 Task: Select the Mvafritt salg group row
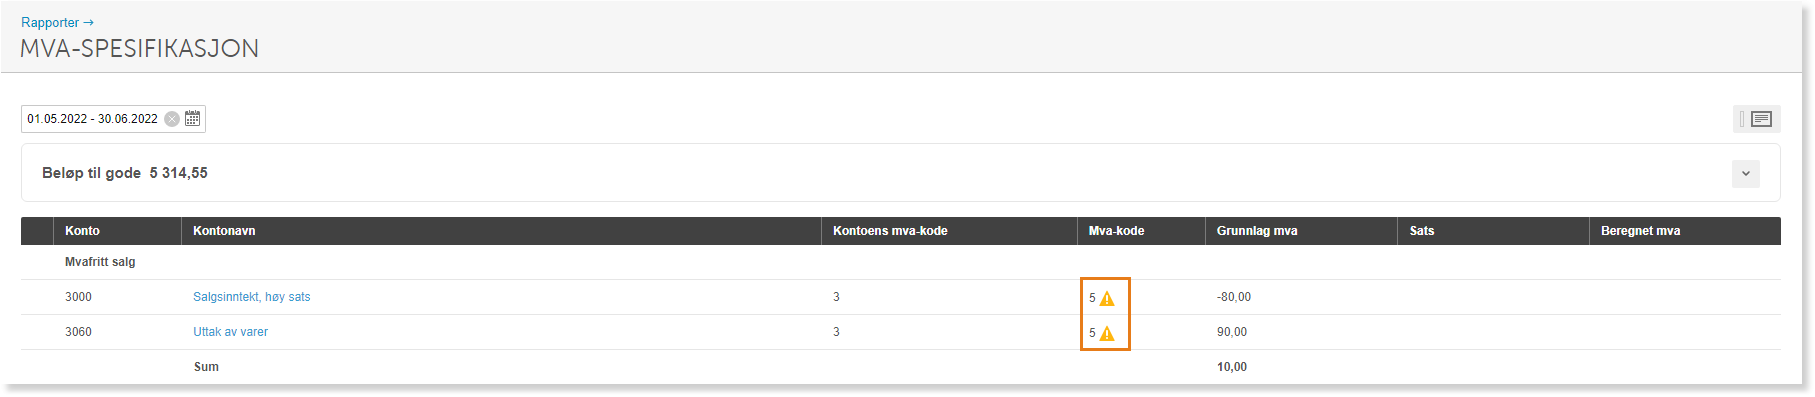point(901,262)
